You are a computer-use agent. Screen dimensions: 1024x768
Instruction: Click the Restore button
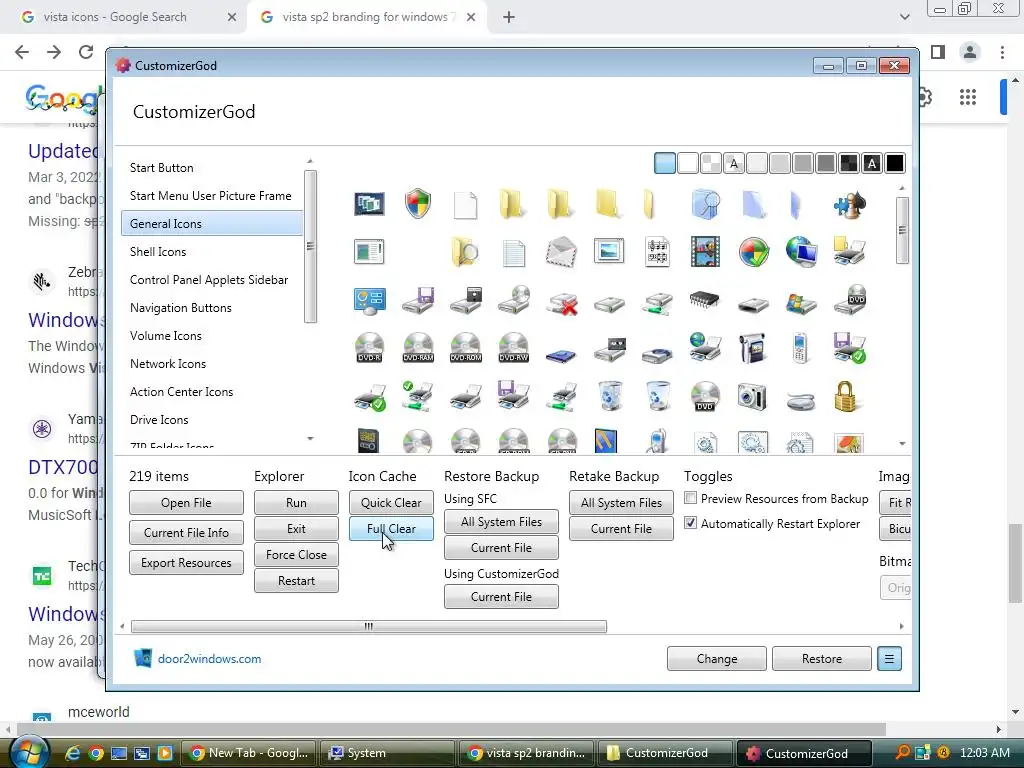(x=822, y=659)
